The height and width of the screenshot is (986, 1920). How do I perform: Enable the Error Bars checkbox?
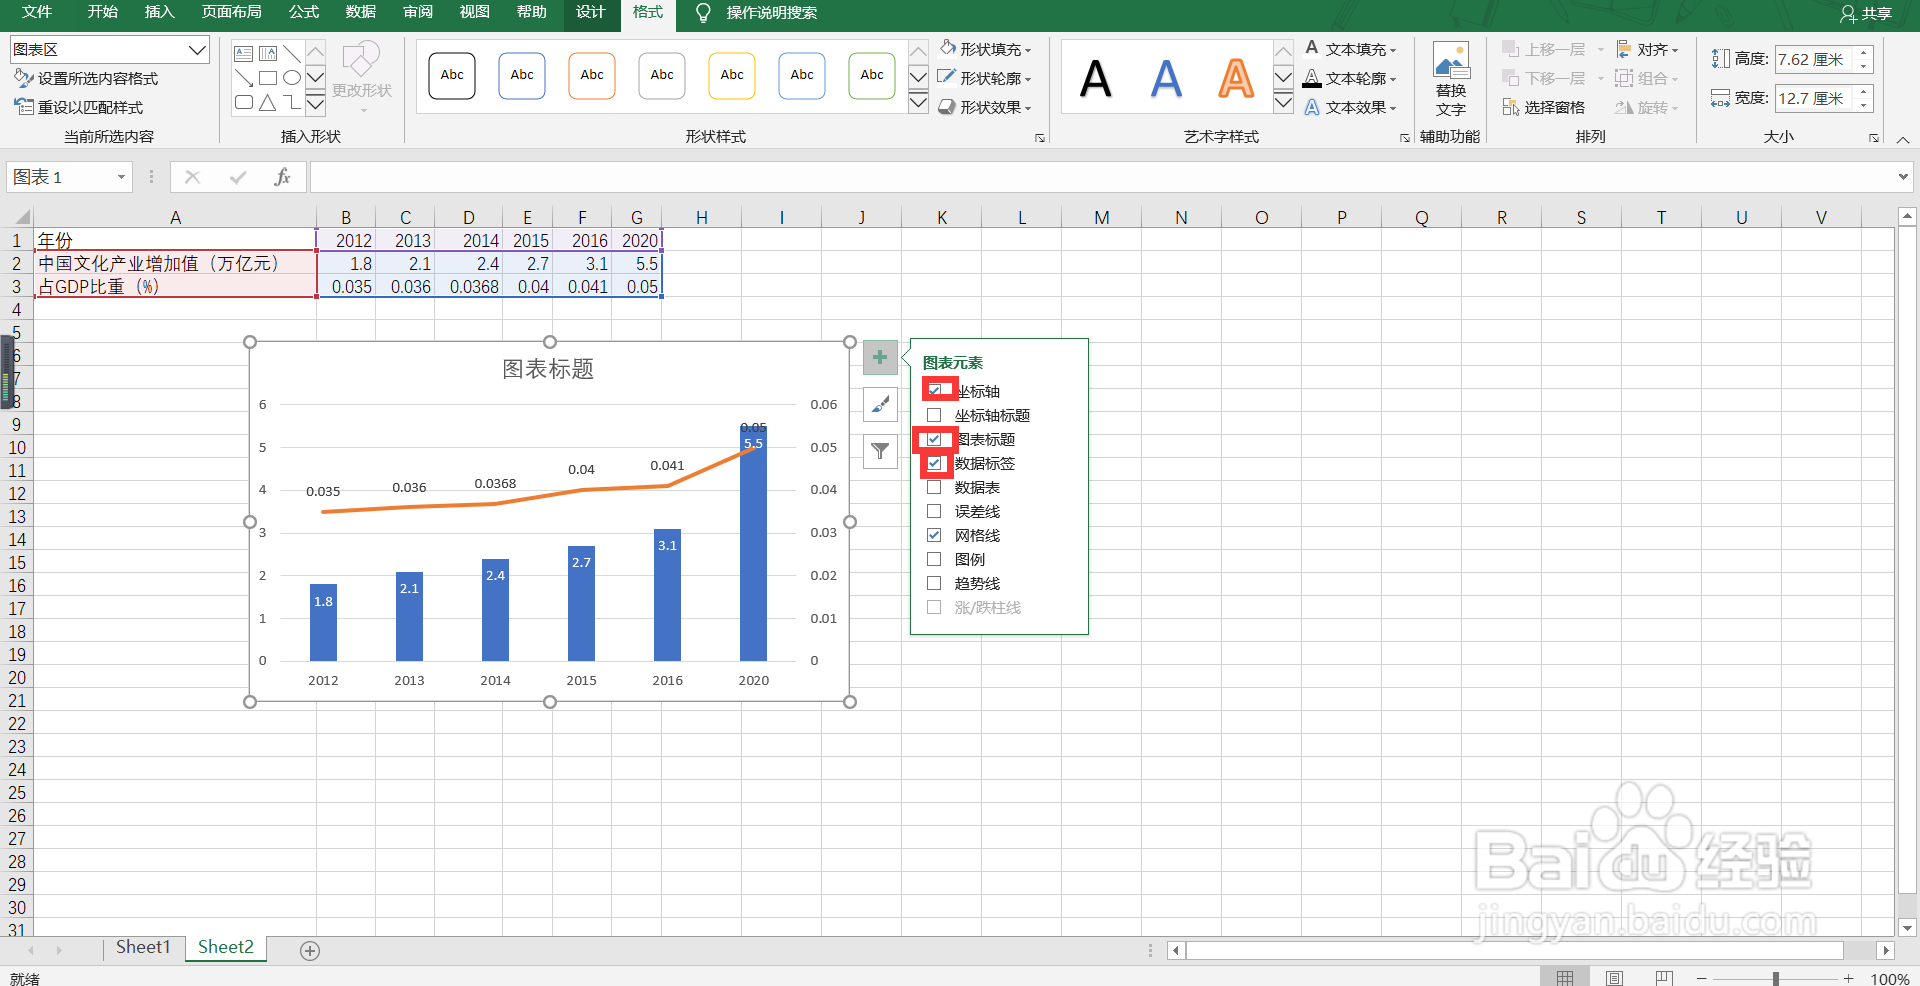point(934,511)
